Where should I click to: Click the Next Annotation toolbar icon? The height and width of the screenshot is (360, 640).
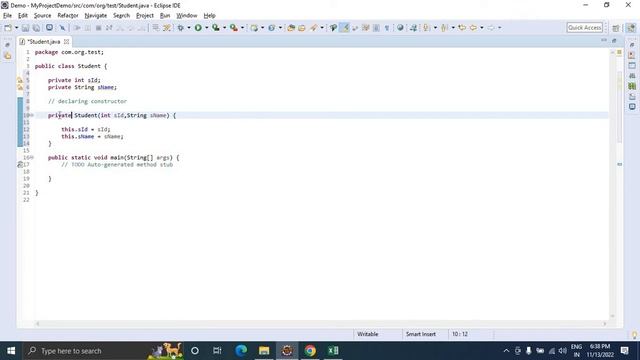tap(427, 28)
